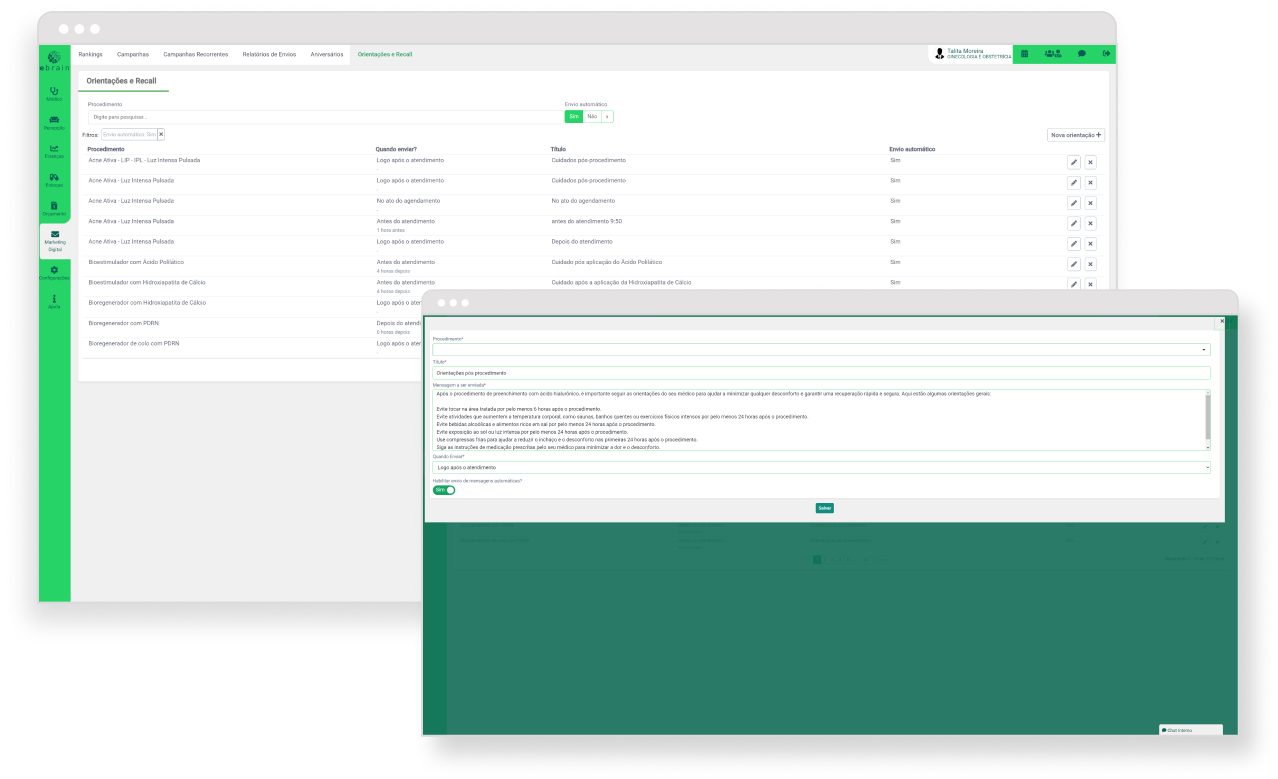The height and width of the screenshot is (779, 1278).
Task: Go to Configurações gear in sidebar
Action: coord(54,272)
